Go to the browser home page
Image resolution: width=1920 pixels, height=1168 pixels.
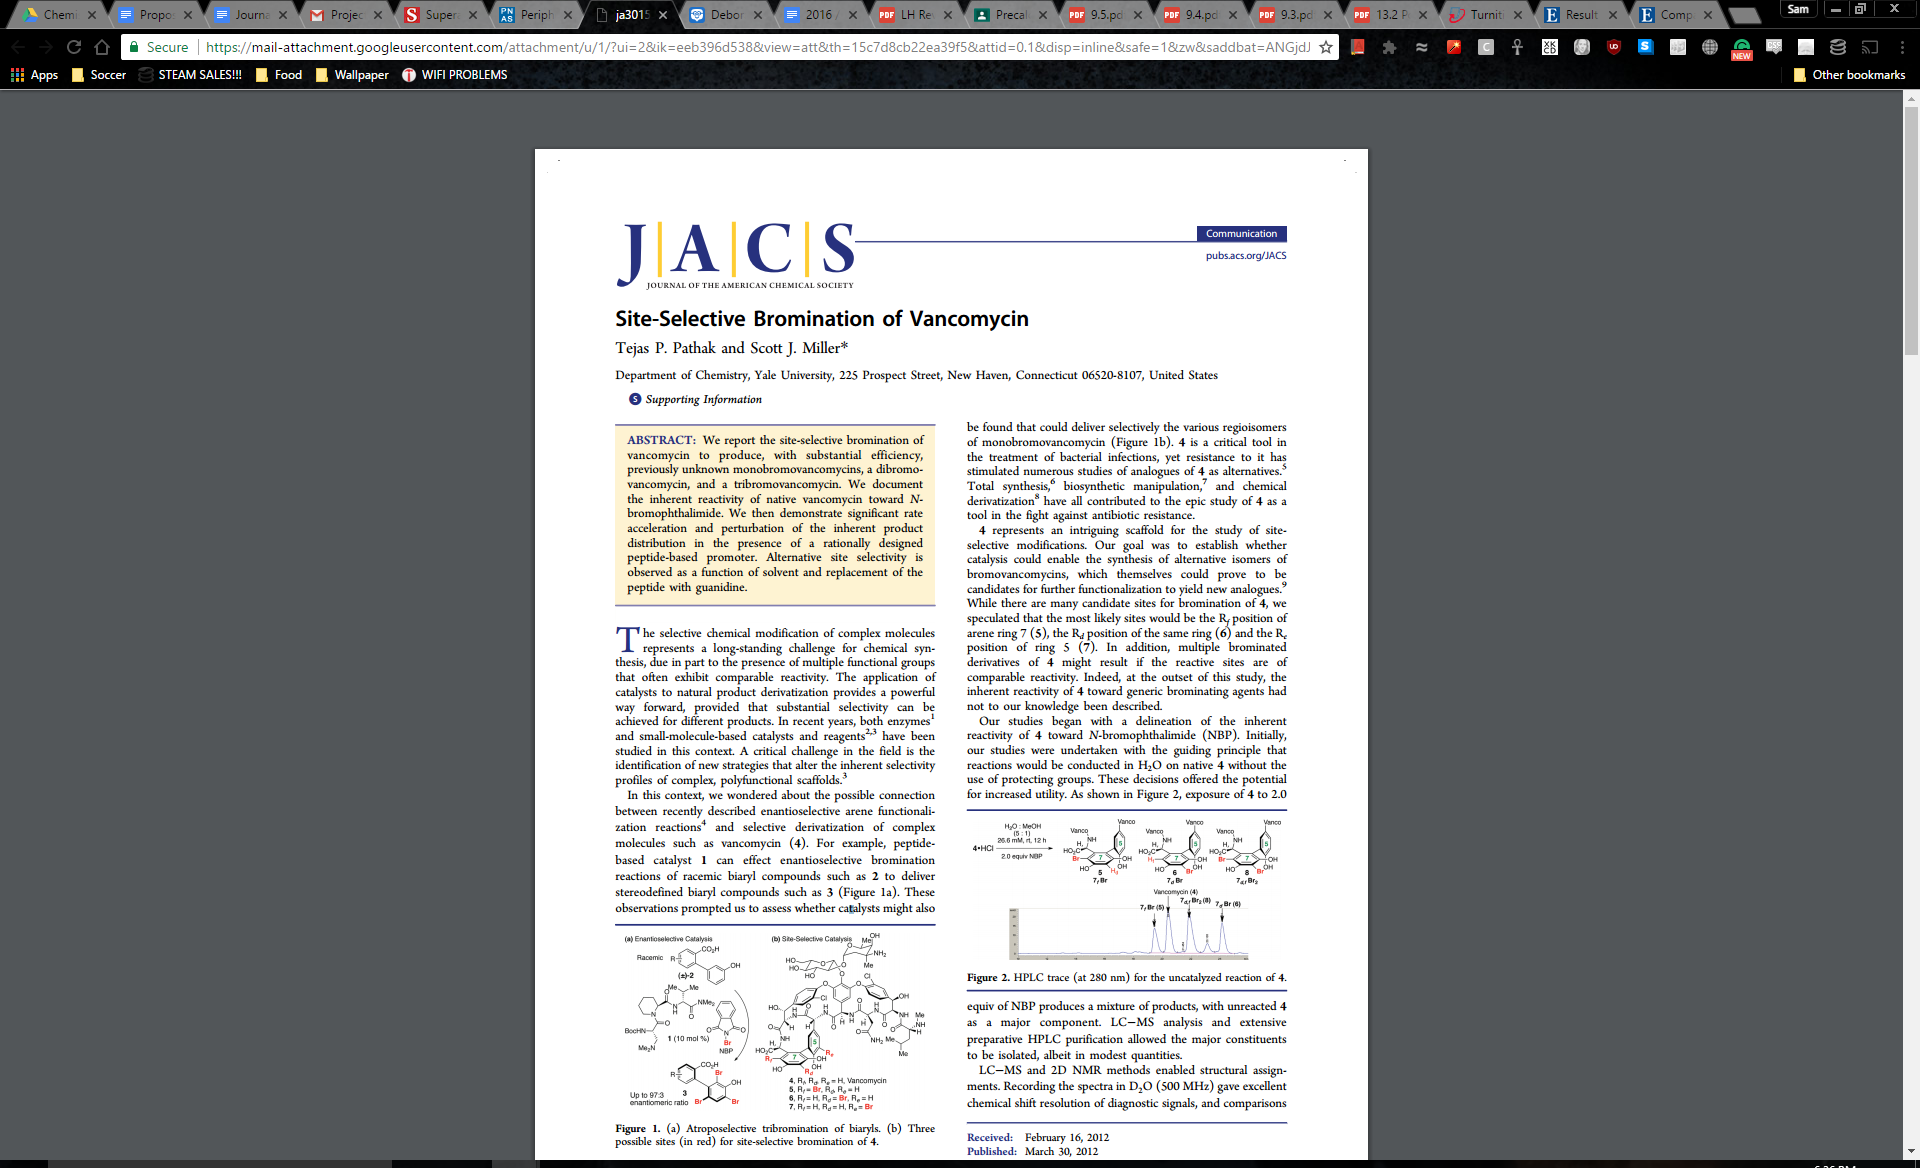pos(102,47)
